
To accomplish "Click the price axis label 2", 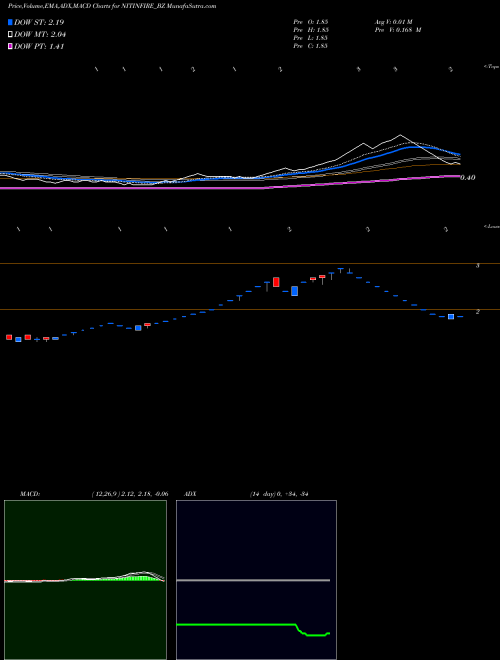I will [478, 312].
